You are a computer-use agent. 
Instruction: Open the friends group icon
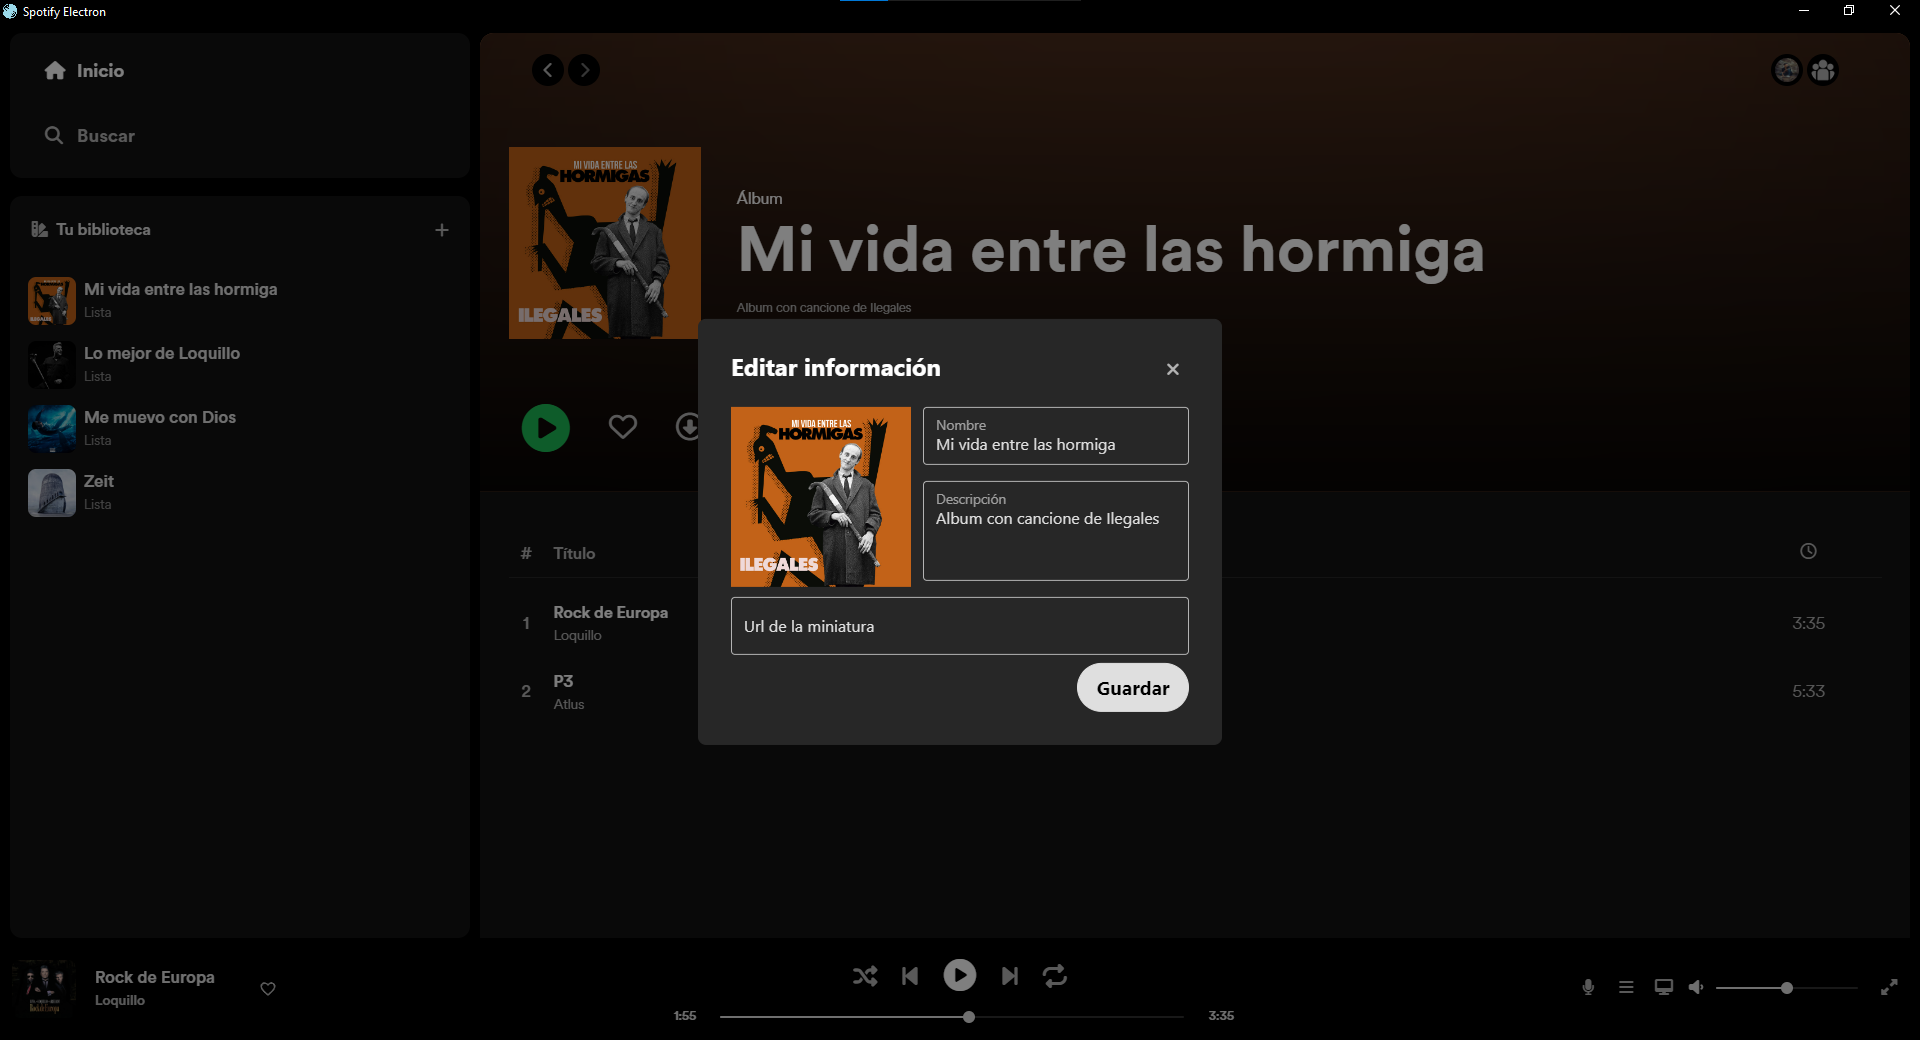tap(1823, 70)
